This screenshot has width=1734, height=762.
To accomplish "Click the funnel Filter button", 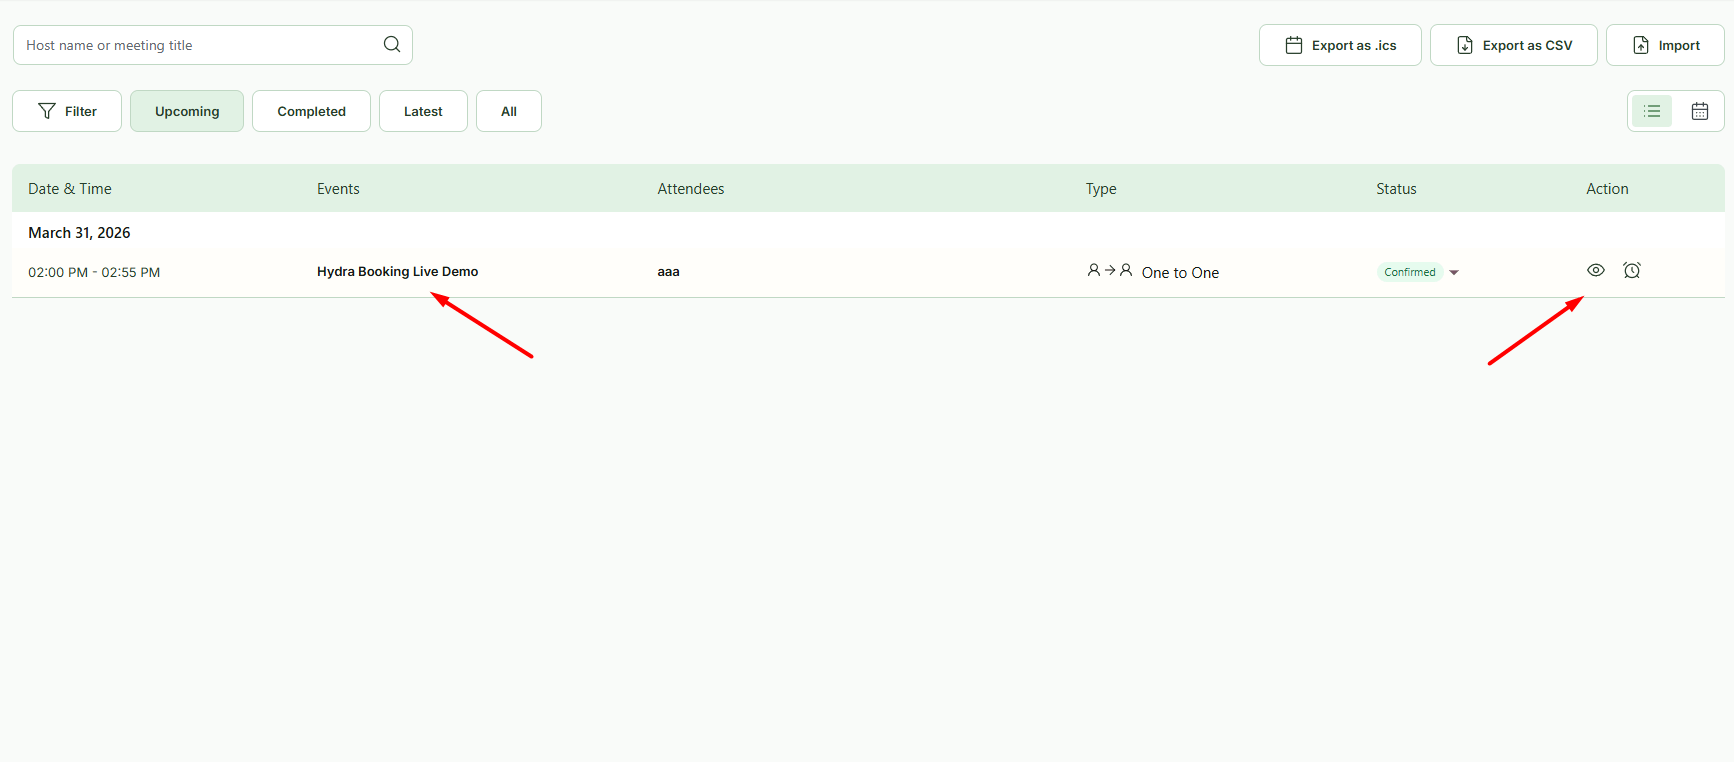I will click(x=67, y=111).
